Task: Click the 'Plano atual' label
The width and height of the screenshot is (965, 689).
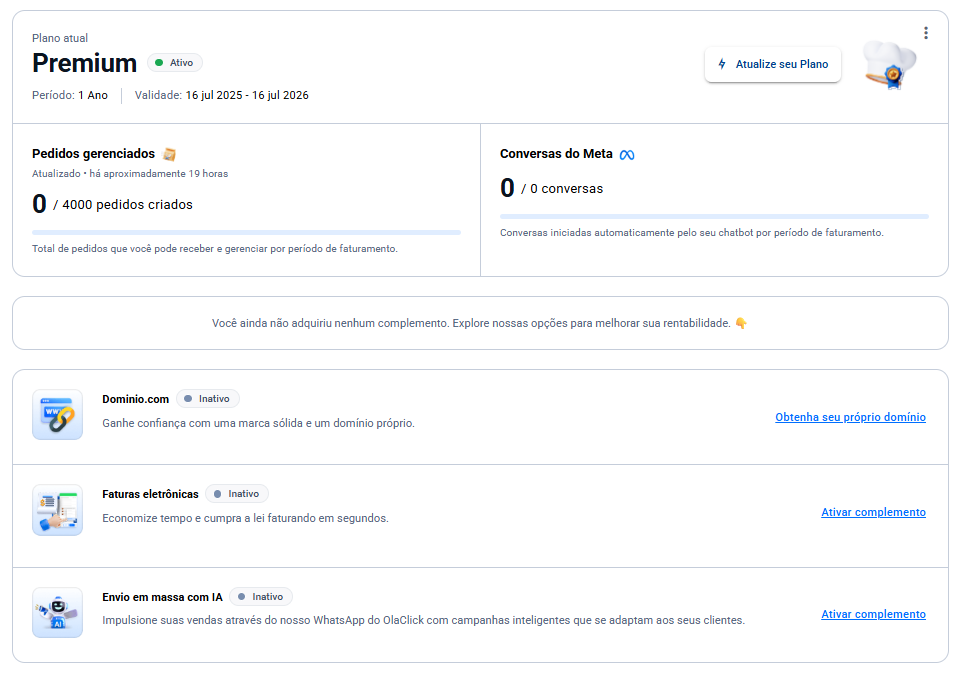Action: 60,38
